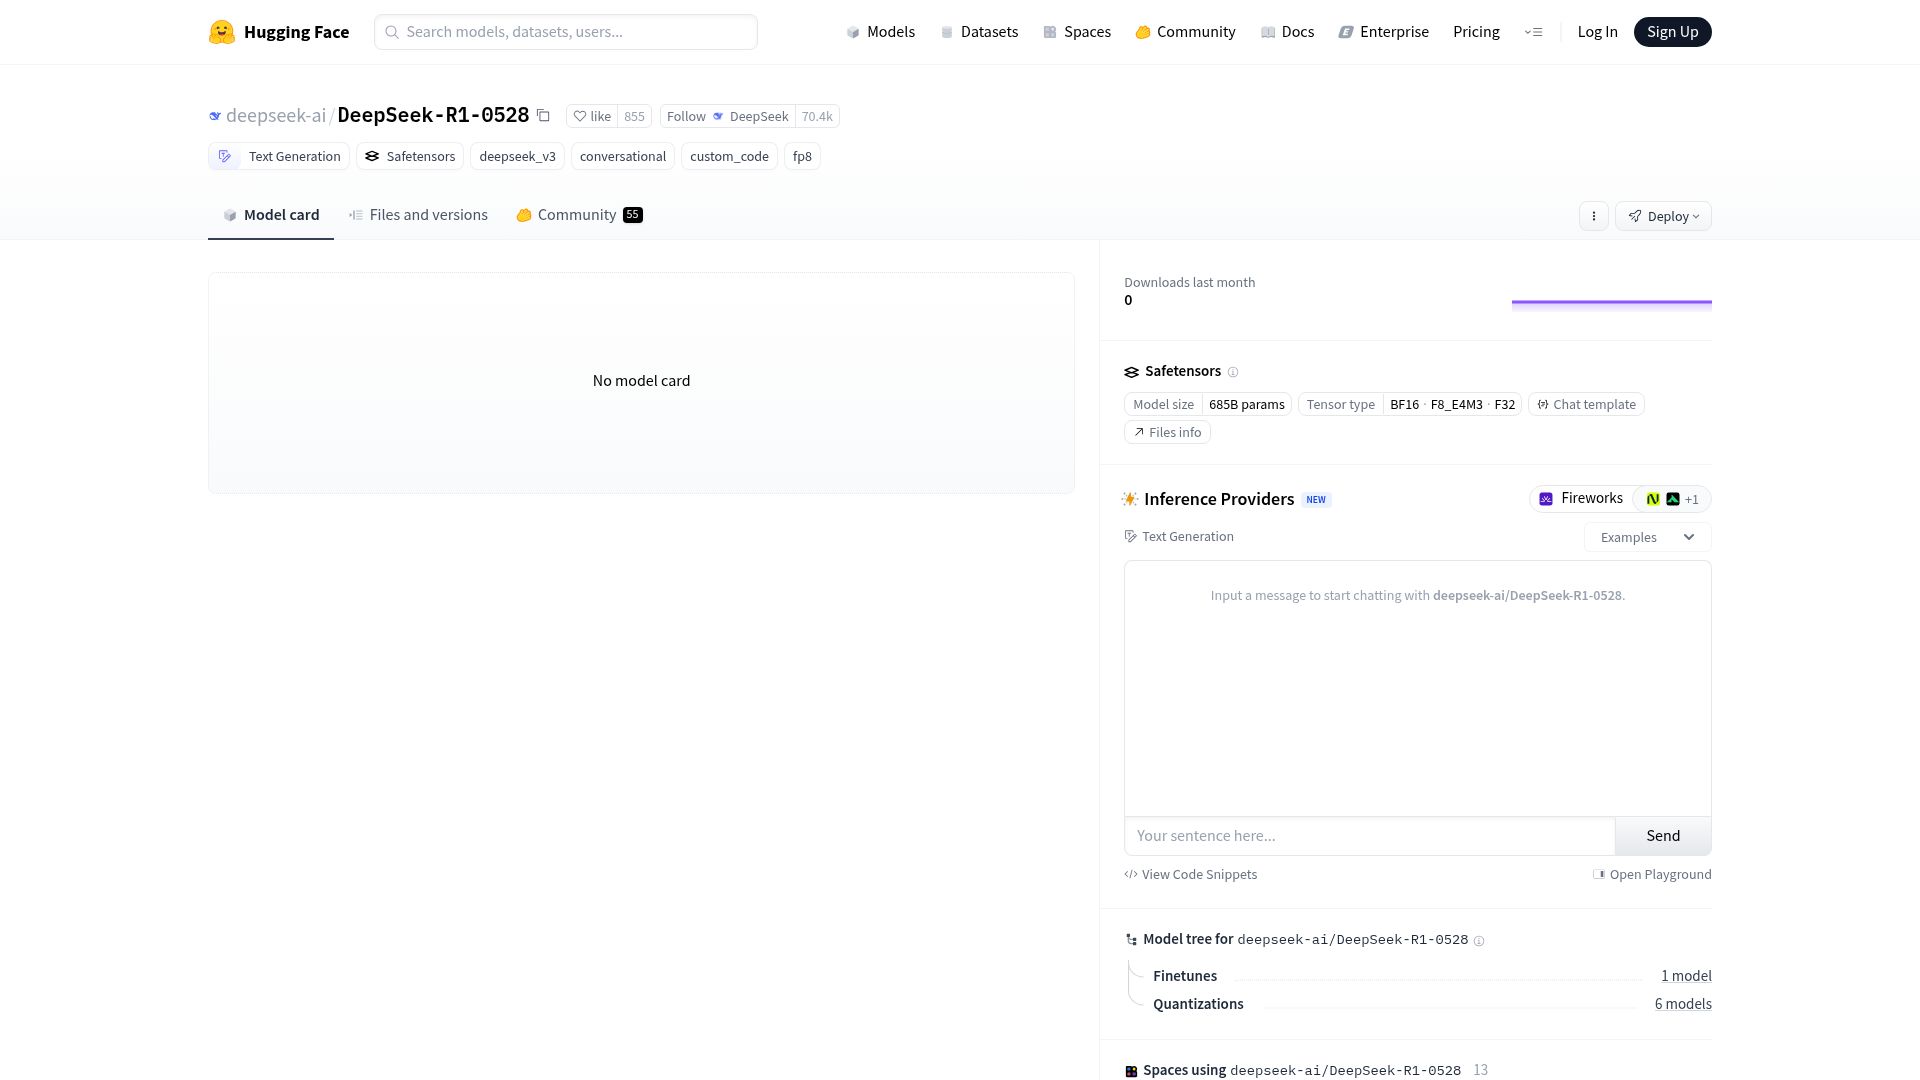Open the Enterprise navigation link

pyautogui.click(x=1384, y=32)
